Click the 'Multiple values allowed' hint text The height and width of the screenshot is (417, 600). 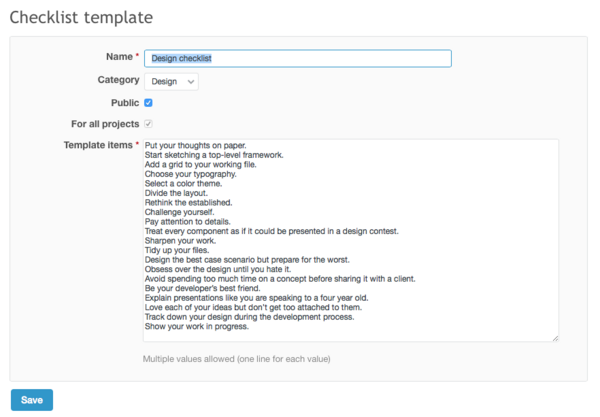(x=236, y=358)
